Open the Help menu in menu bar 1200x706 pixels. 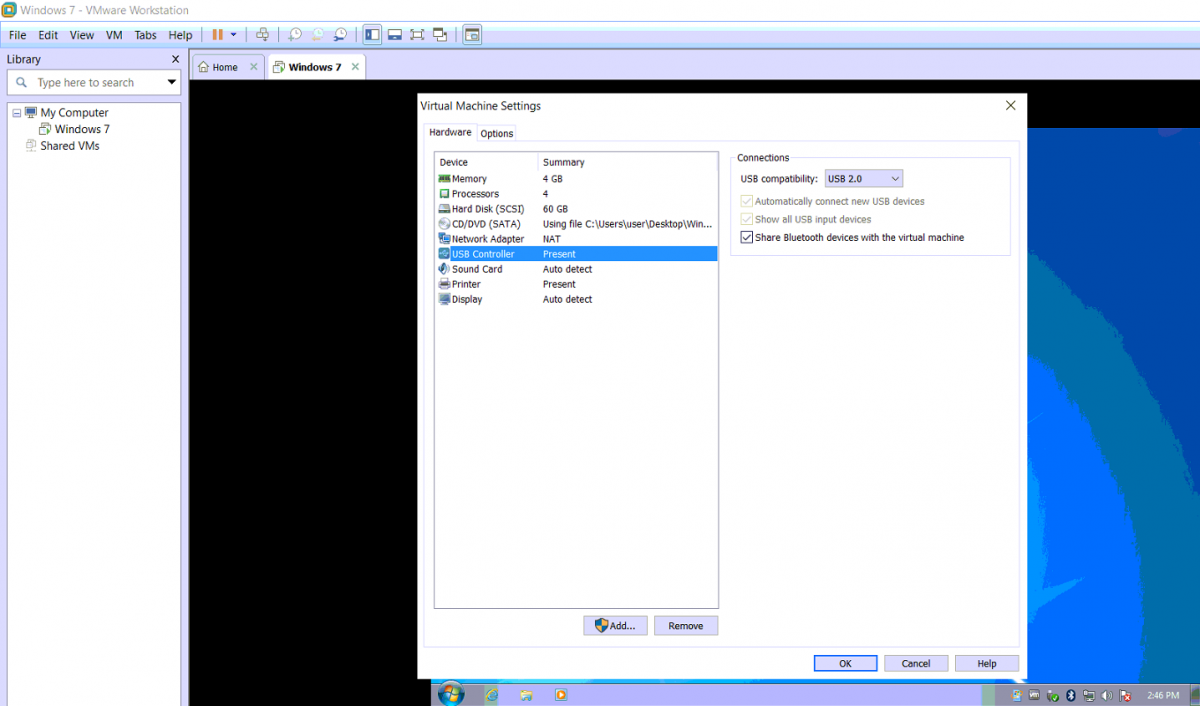tap(180, 35)
